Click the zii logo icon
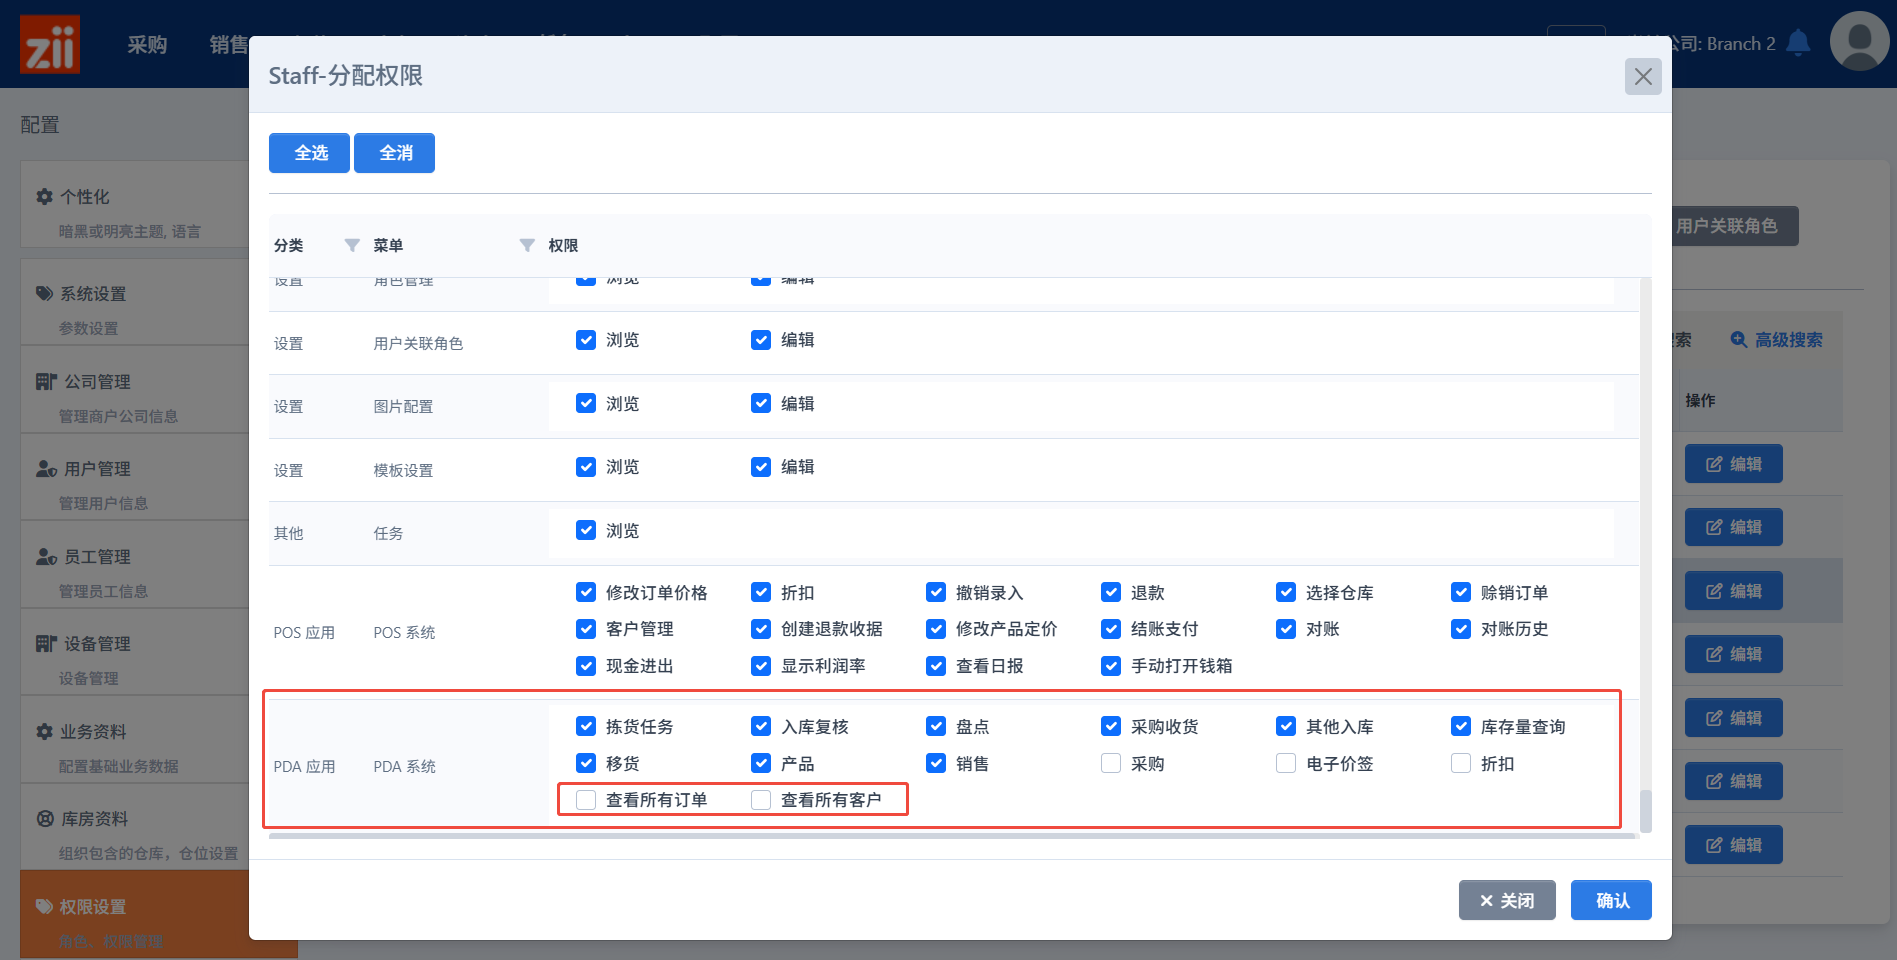1897x960 pixels. coord(50,45)
